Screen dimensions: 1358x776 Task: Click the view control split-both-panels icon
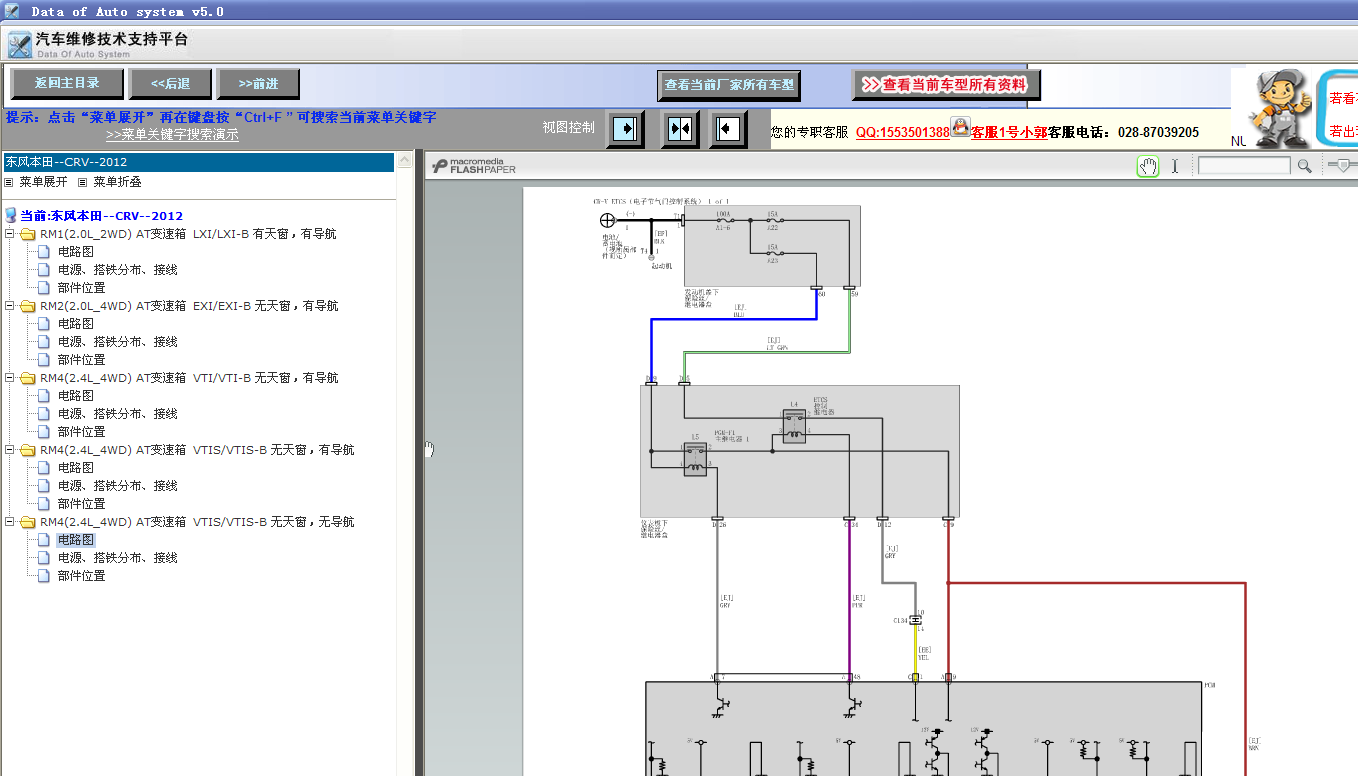[680, 129]
